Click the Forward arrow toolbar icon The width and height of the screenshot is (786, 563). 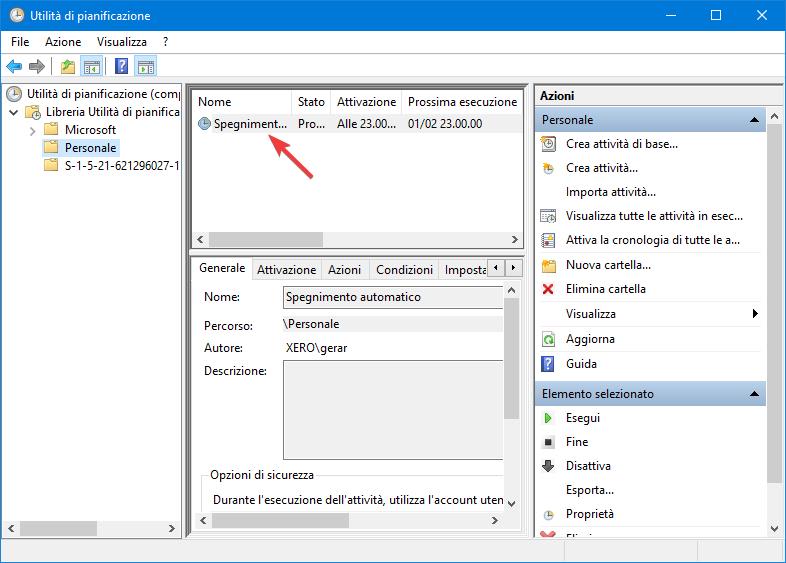37,66
